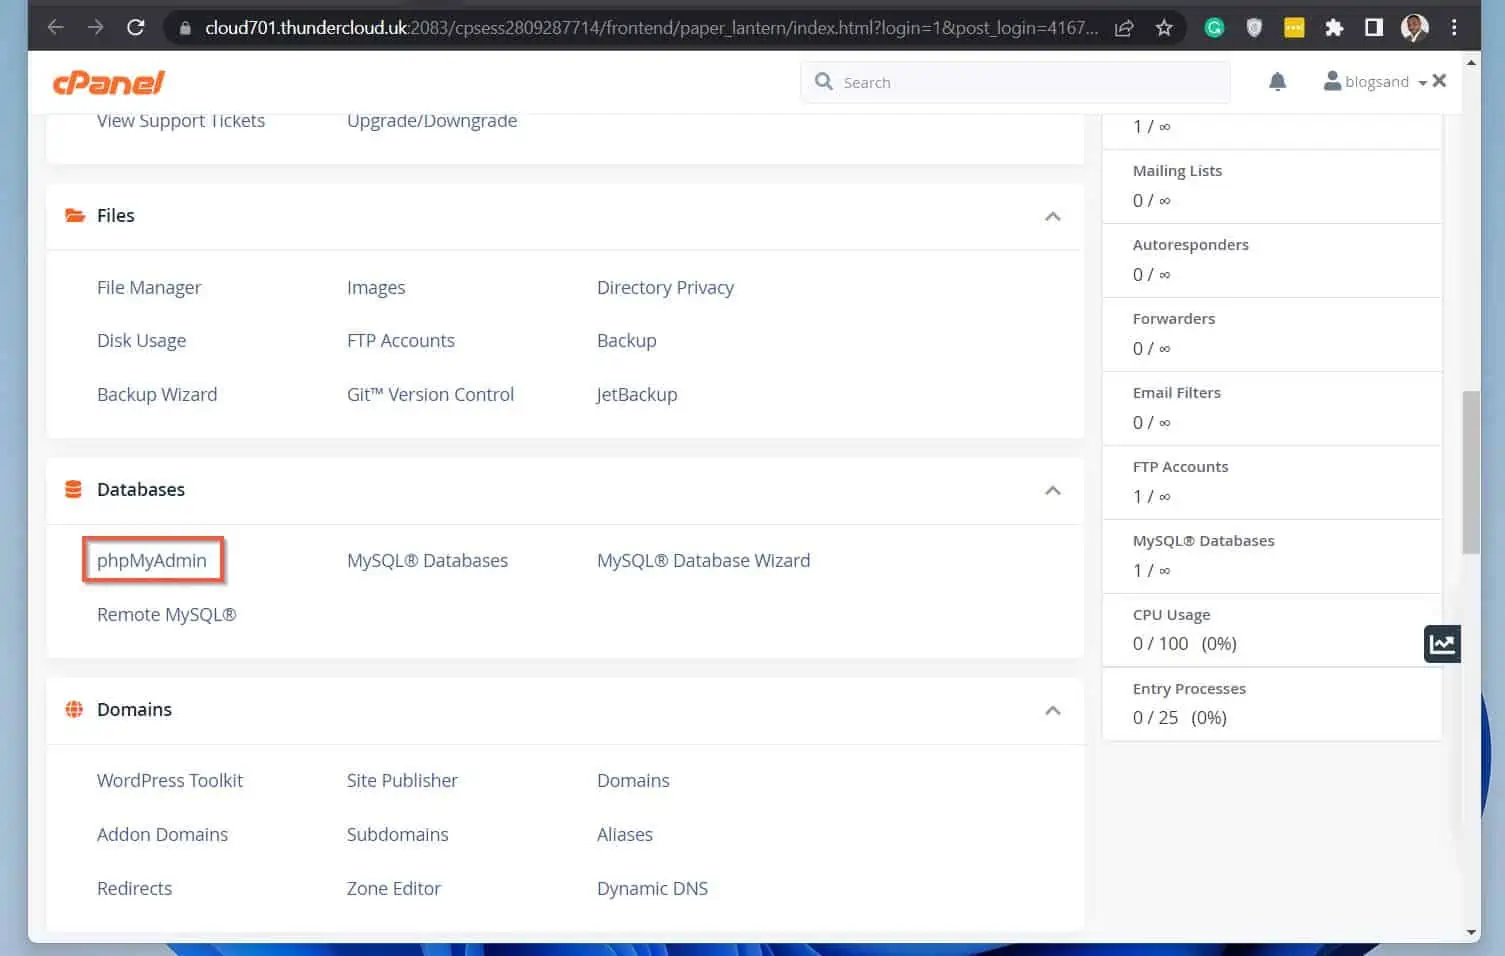The height and width of the screenshot is (956, 1505).
Task: Share this page from the address bar
Action: pyautogui.click(x=1124, y=28)
